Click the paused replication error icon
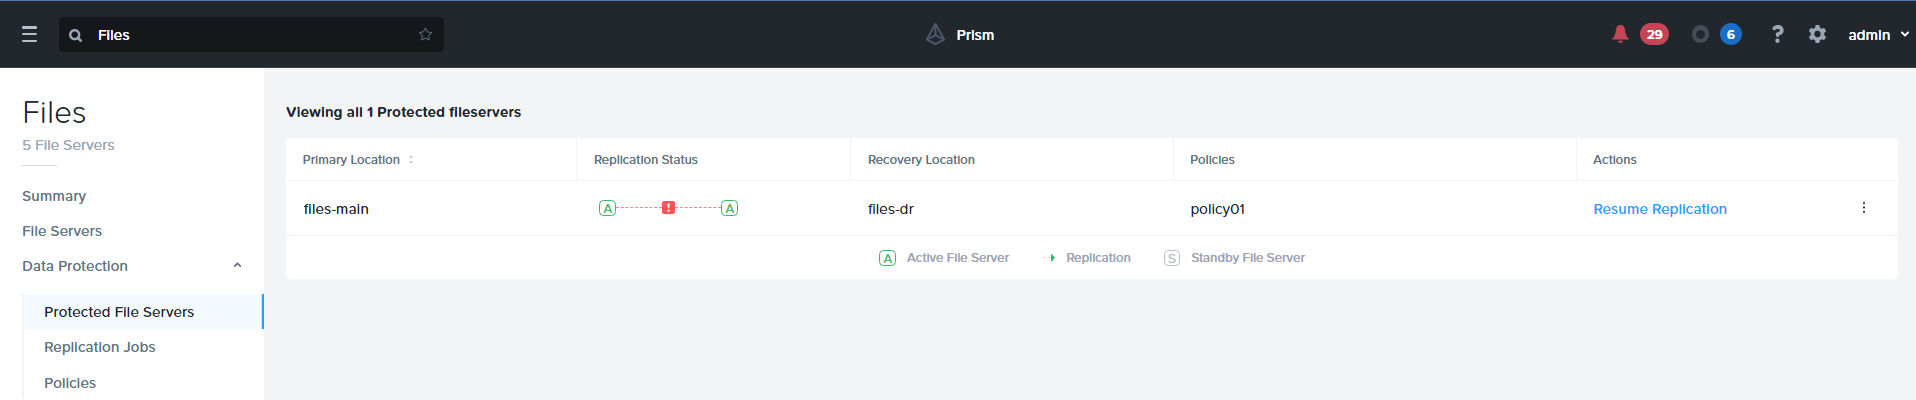The width and height of the screenshot is (1916, 400). coord(668,208)
